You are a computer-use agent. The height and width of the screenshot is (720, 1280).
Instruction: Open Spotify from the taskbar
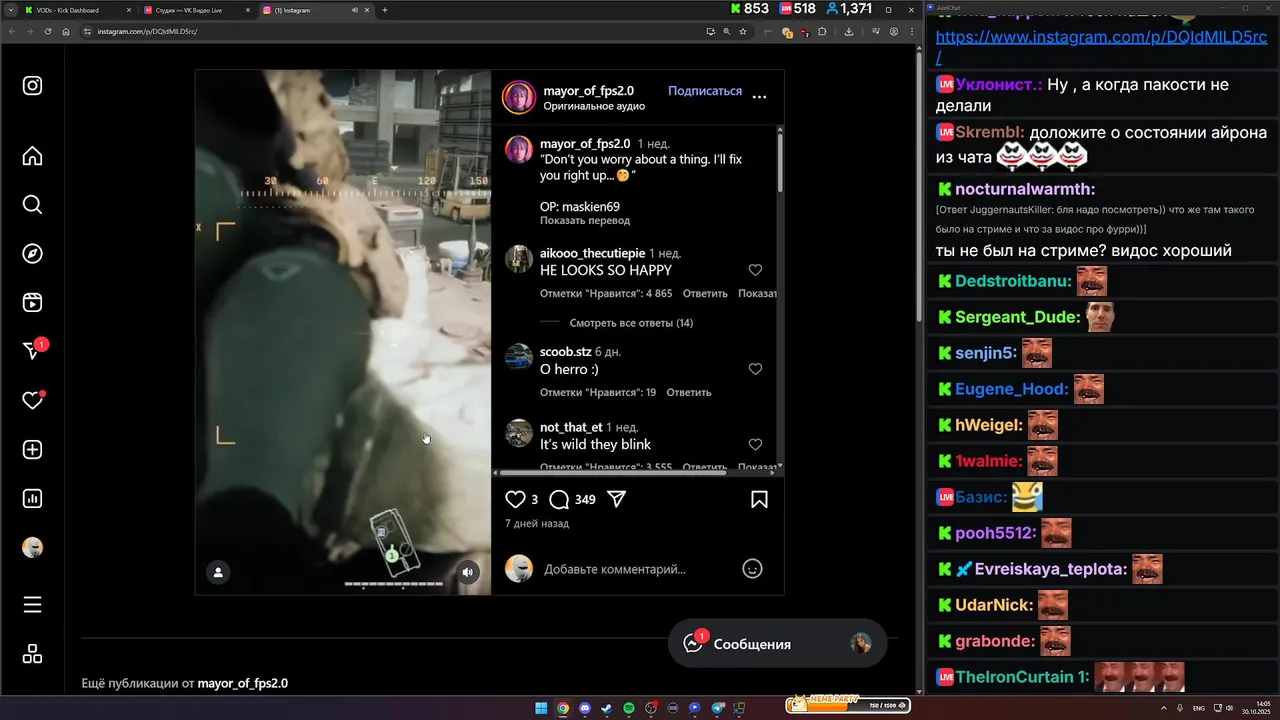pos(629,708)
